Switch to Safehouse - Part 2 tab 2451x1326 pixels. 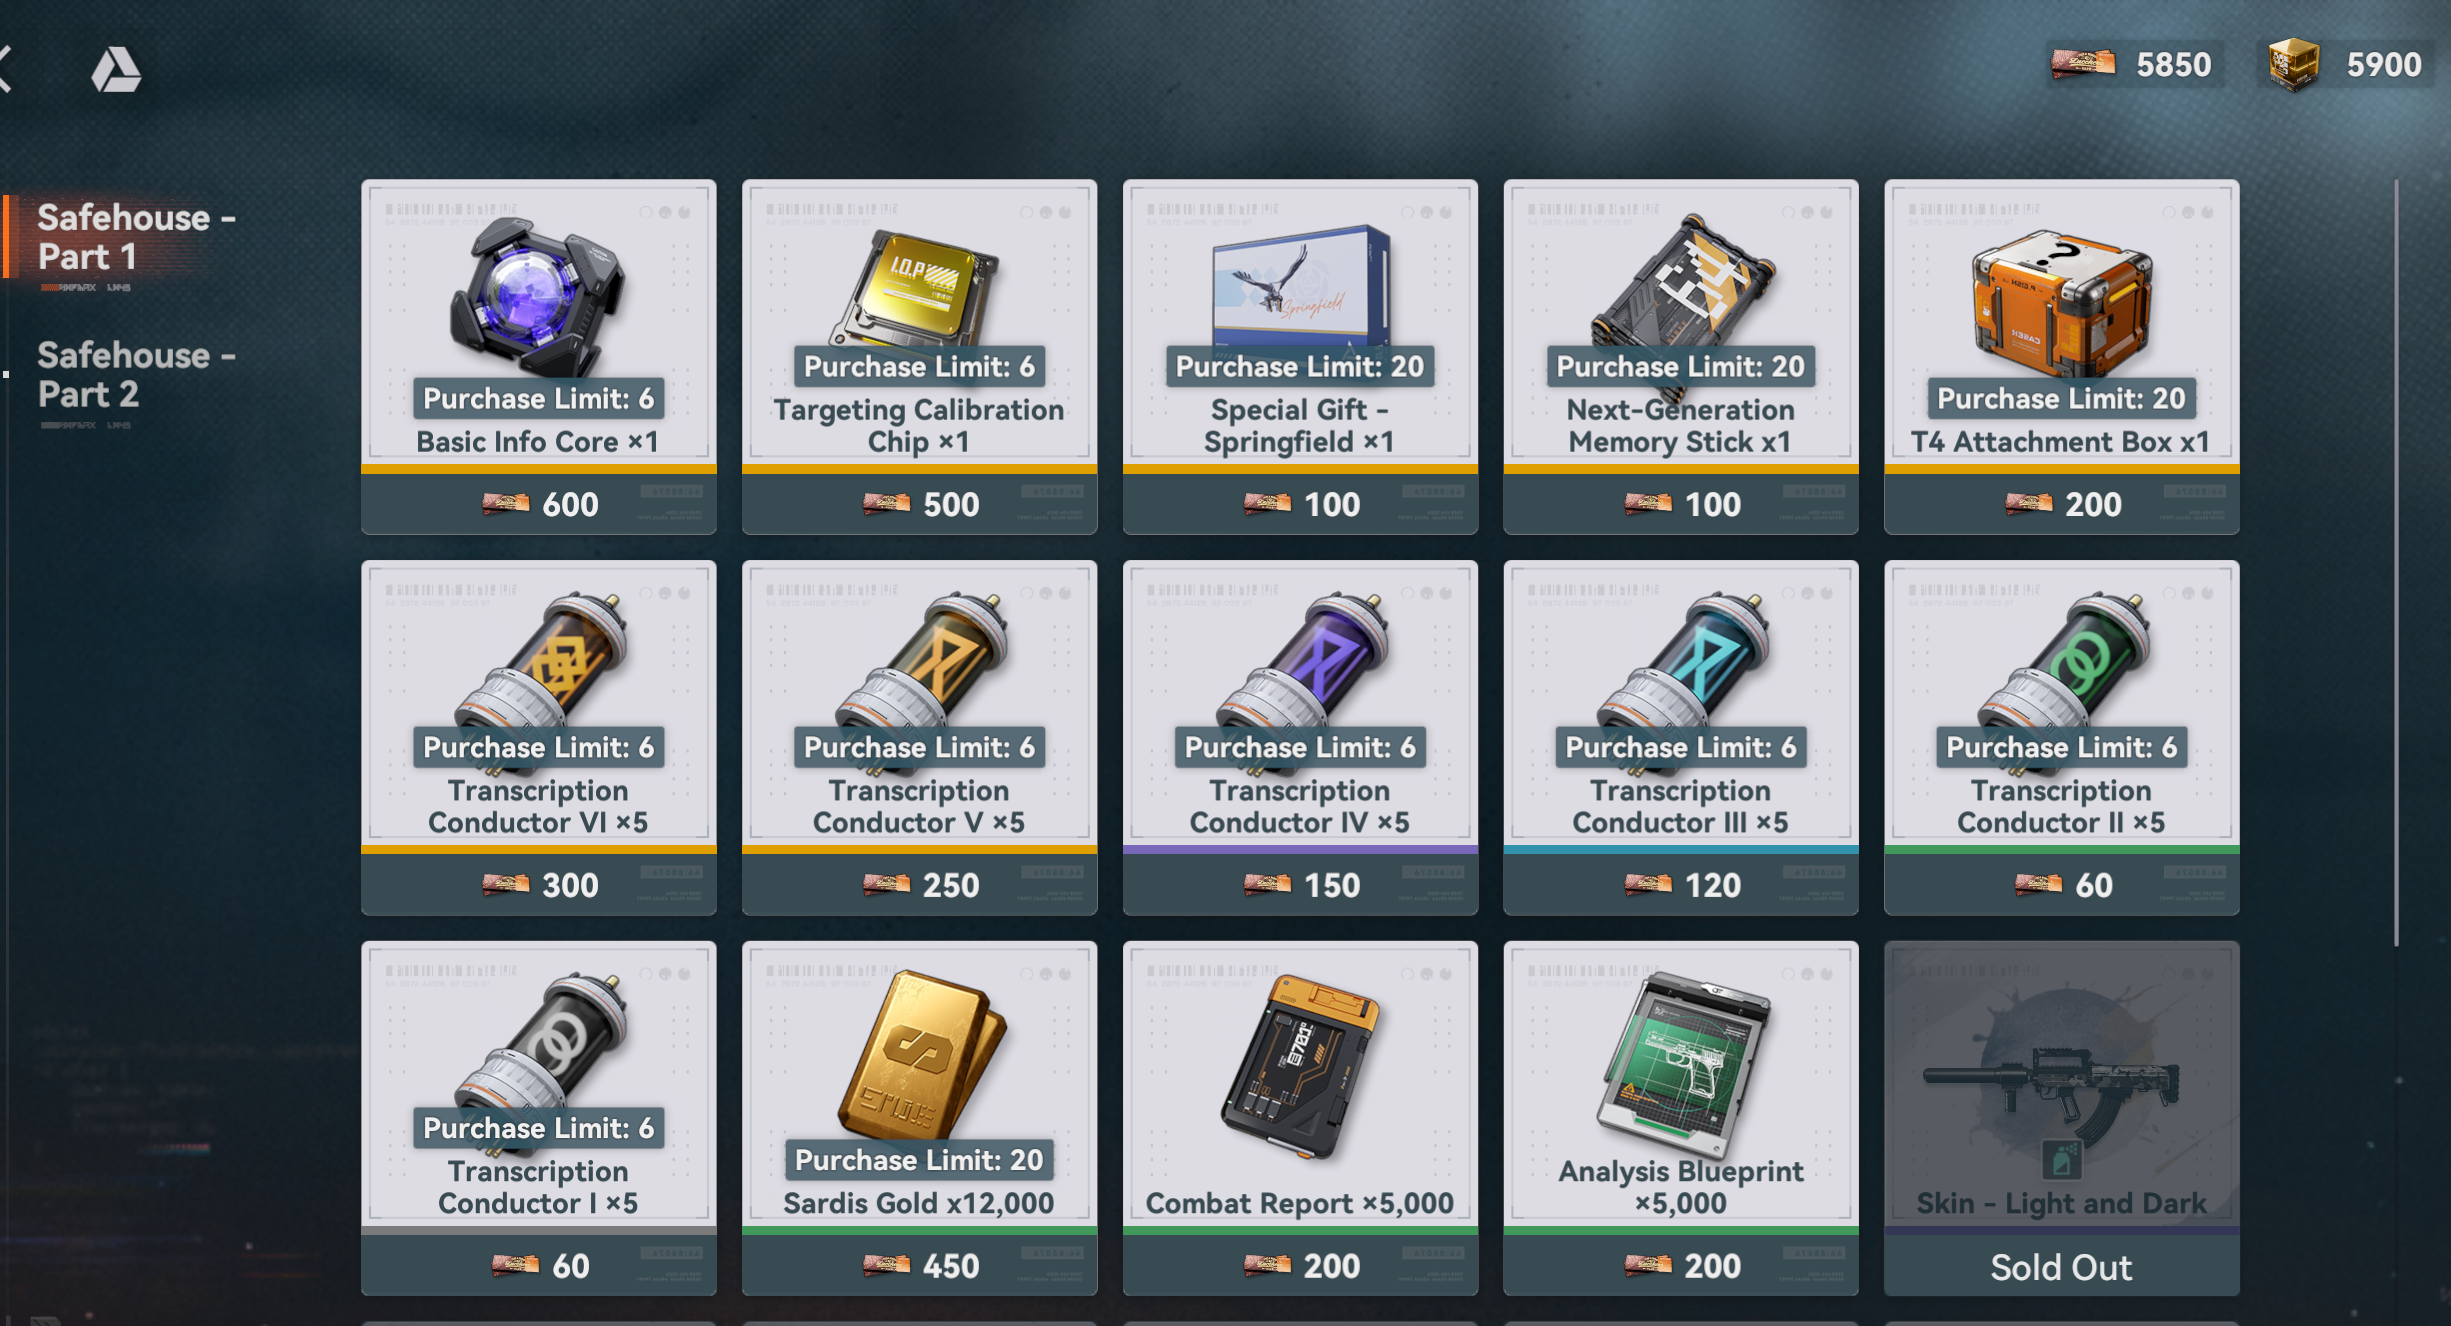tap(136, 375)
